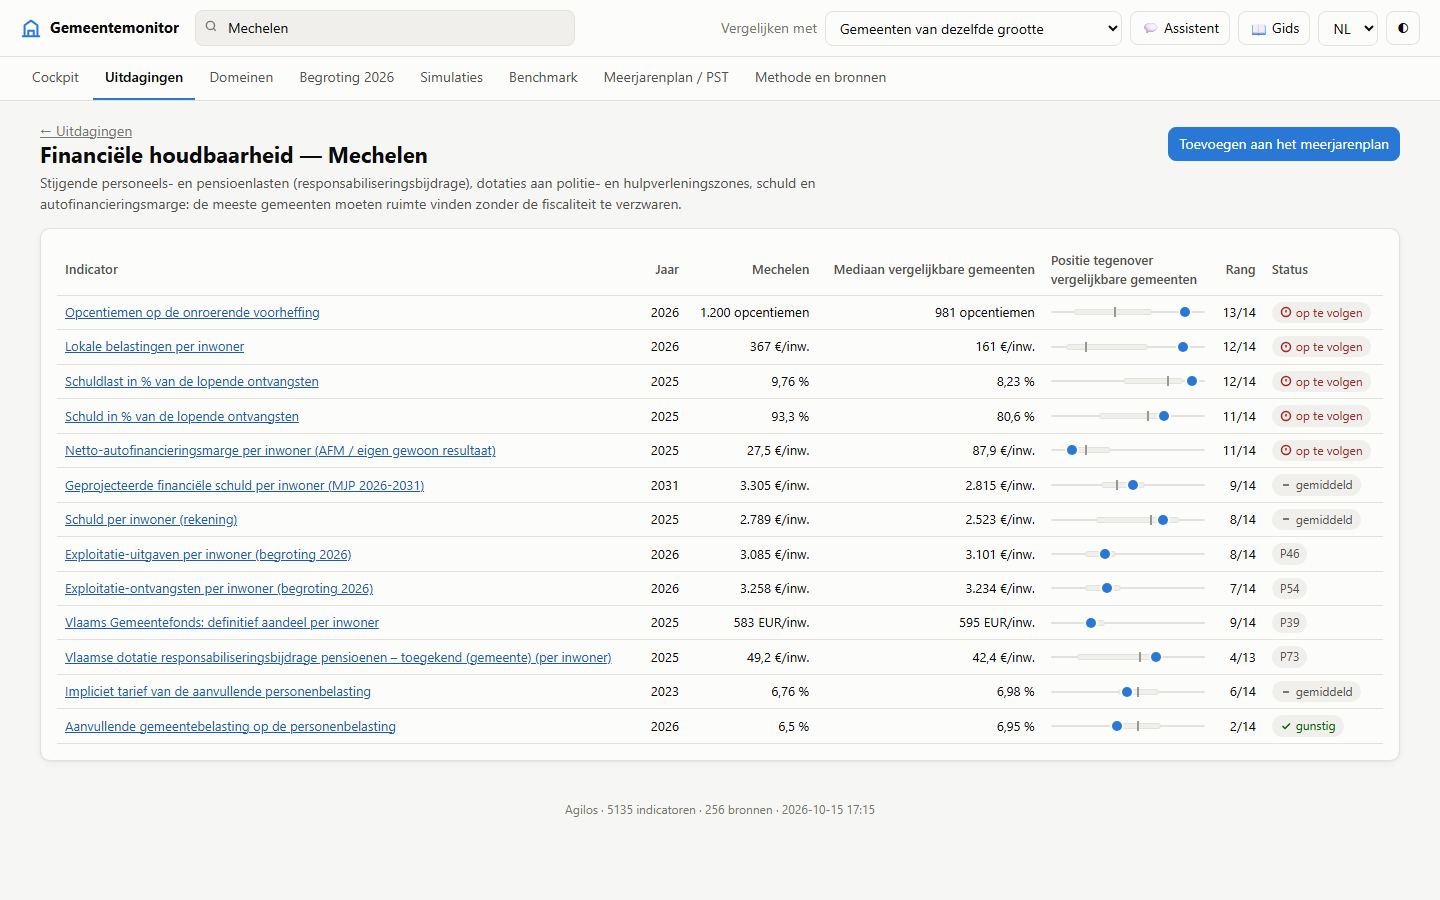Open Netto-autofinancieringsmarge per inwoner link
Image resolution: width=1440 pixels, height=900 pixels.
pos(280,450)
